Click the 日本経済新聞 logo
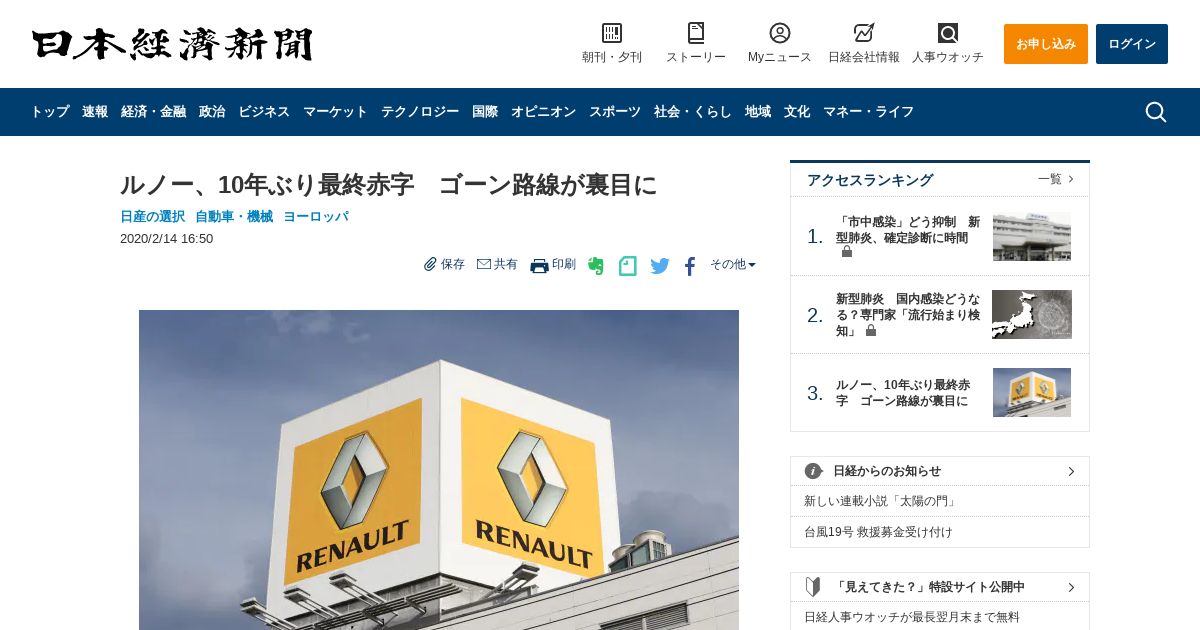The height and width of the screenshot is (630, 1200). (172, 44)
